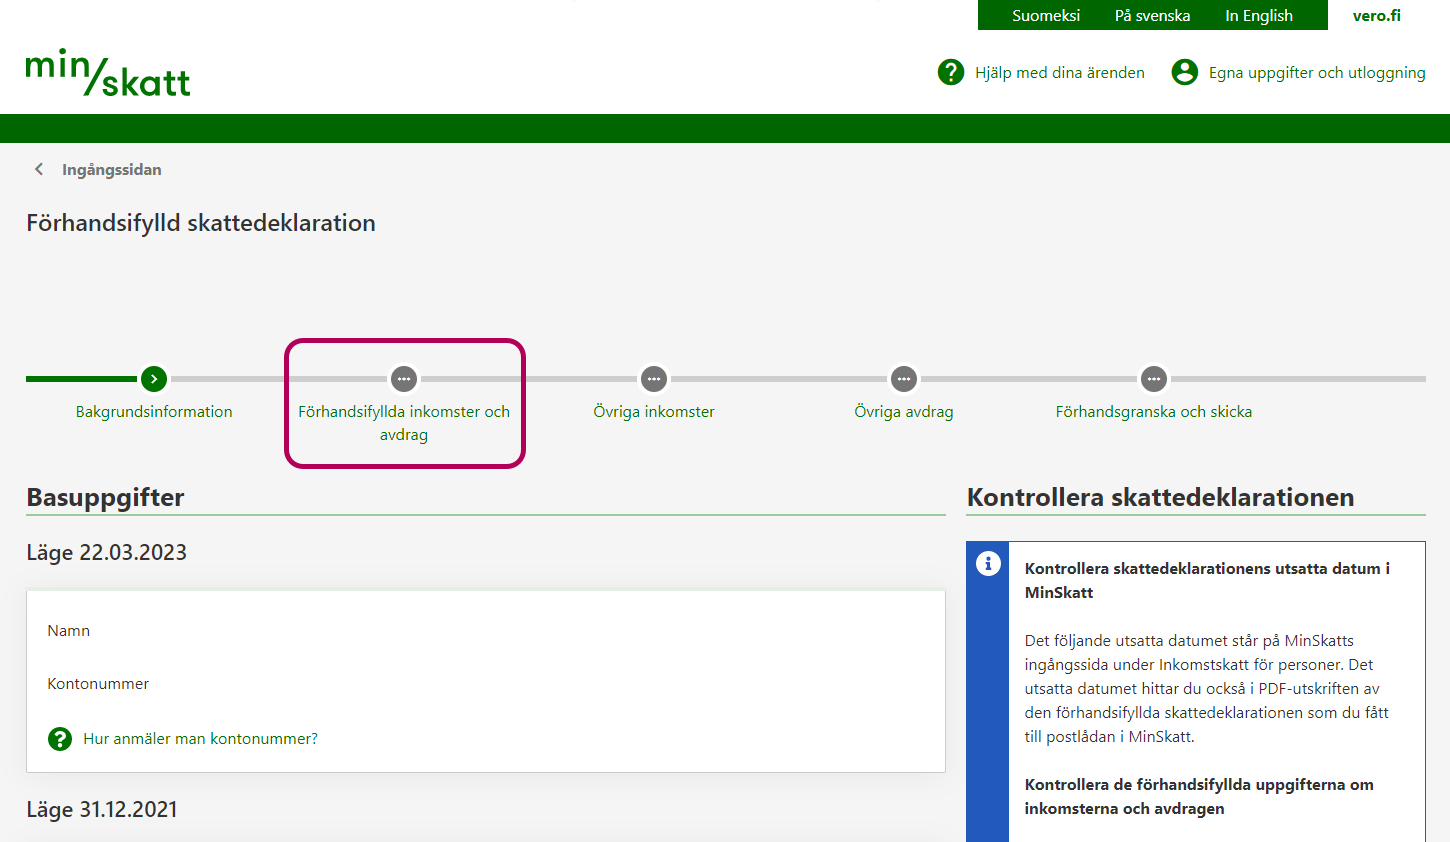Go back to Ingångssidan
The height and width of the screenshot is (842, 1450).
[111, 170]
